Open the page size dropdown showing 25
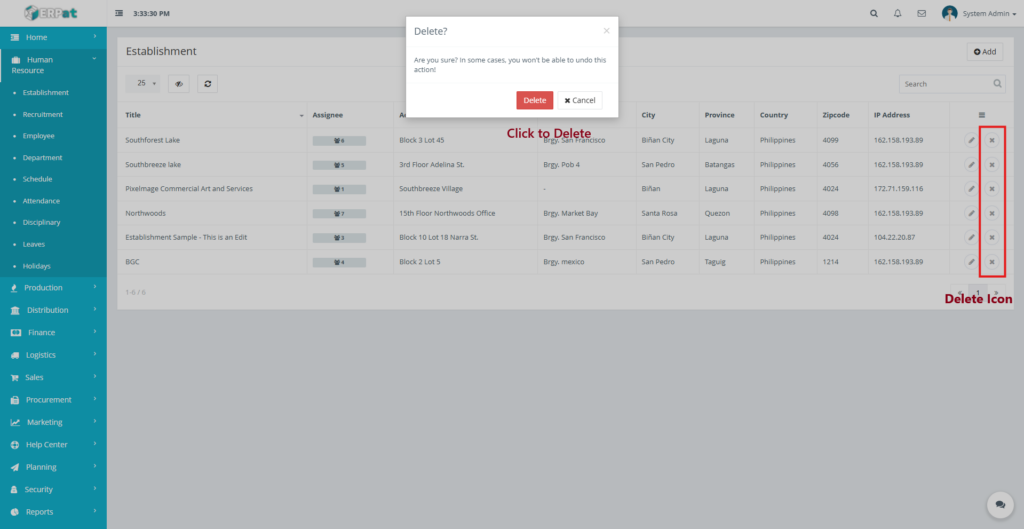The image size is (1024, 529). [x=142, y=84]
